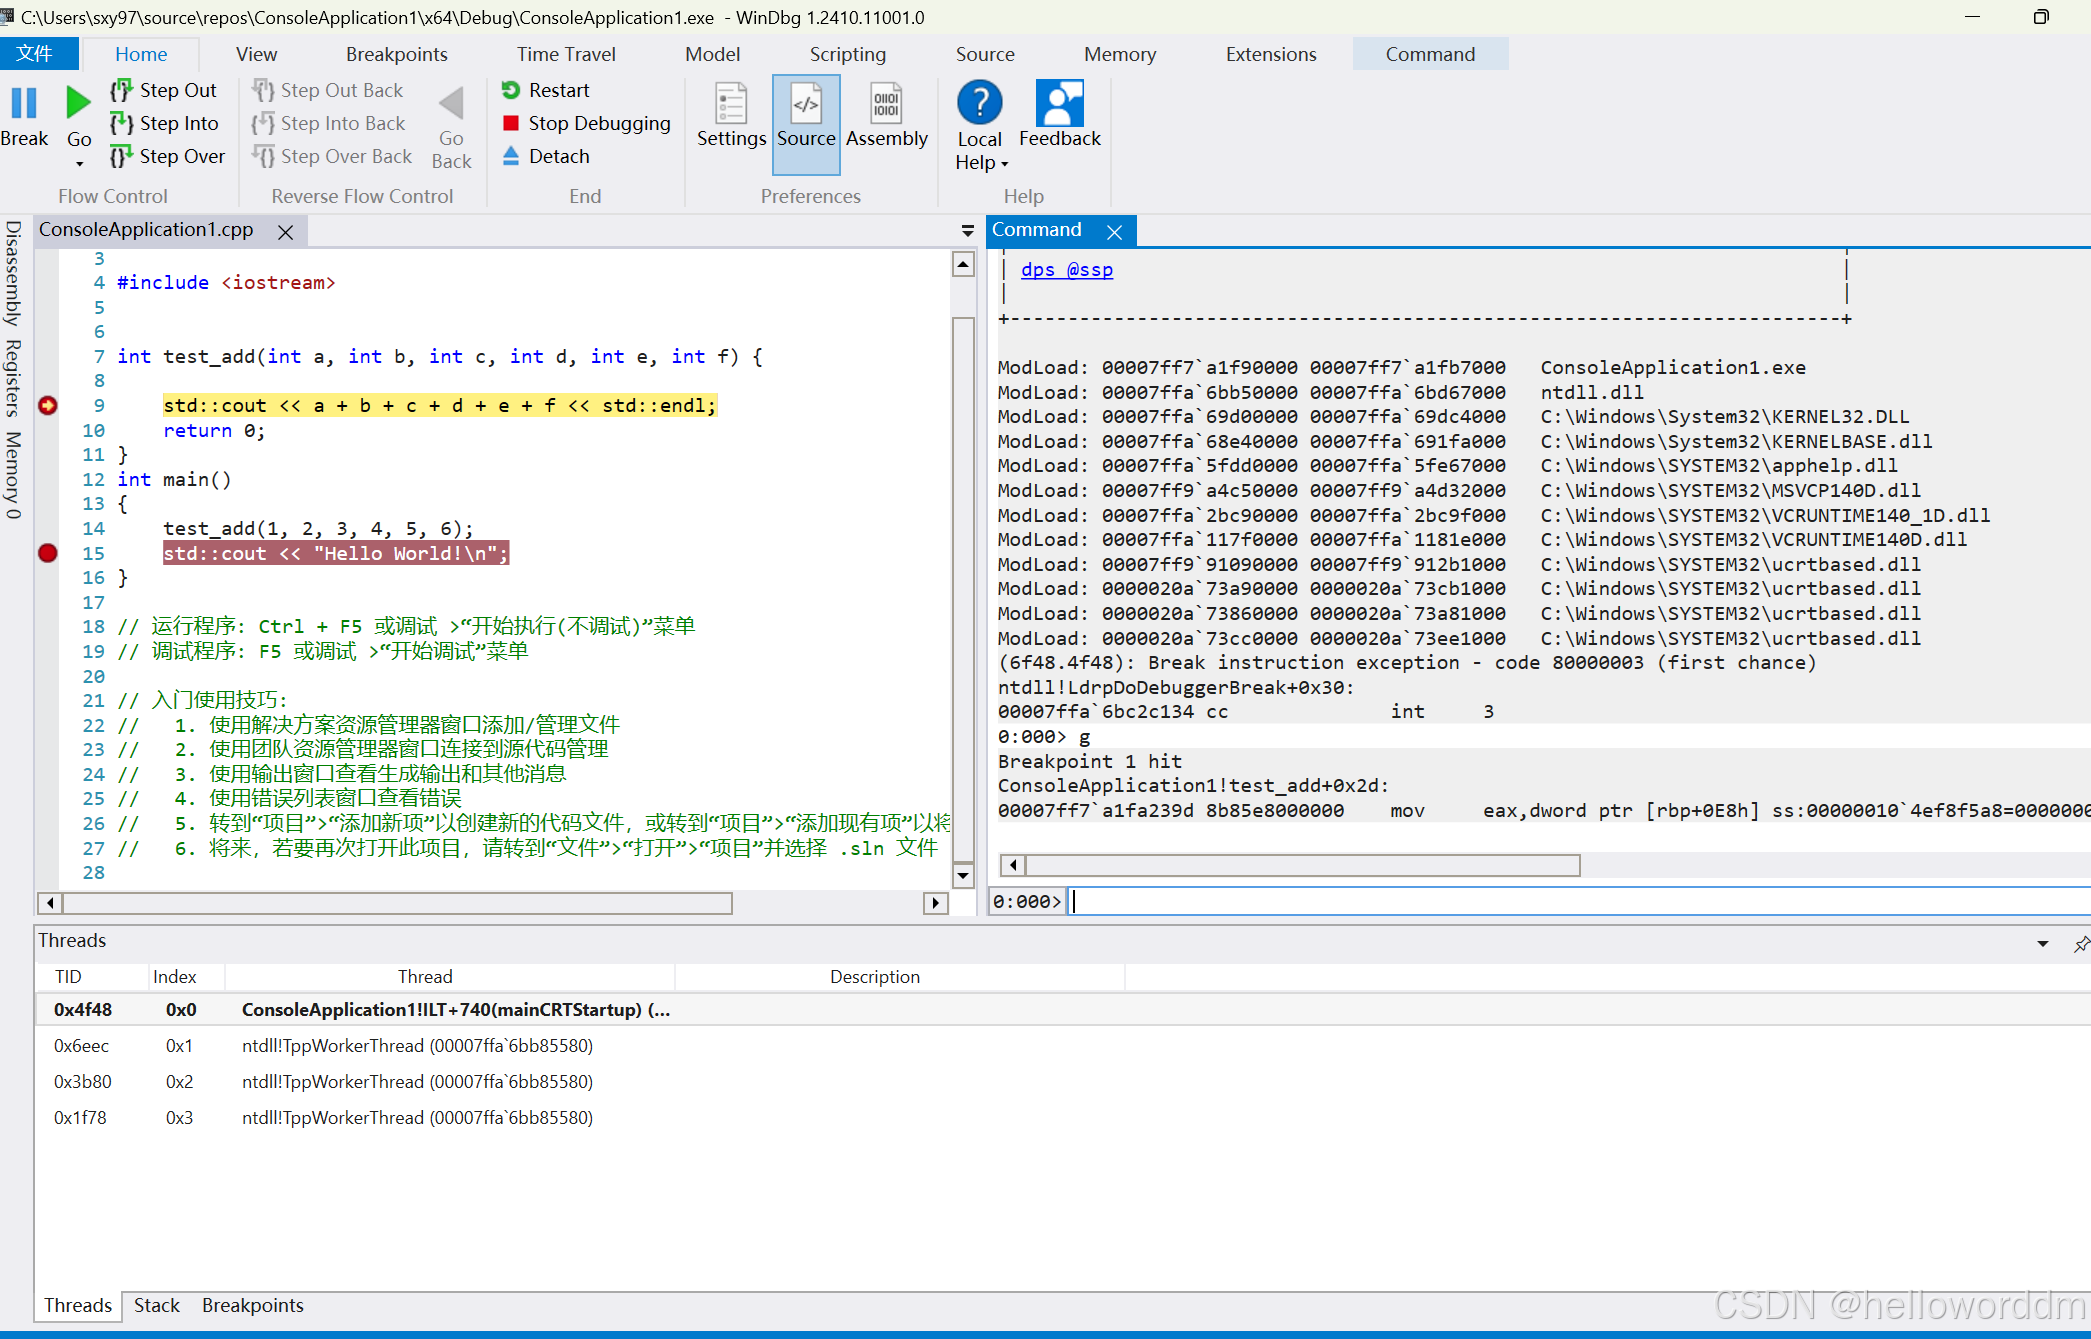Click the Break pause icon
The width and height of the screenshot is (2091, 1339).
[24, 104]
